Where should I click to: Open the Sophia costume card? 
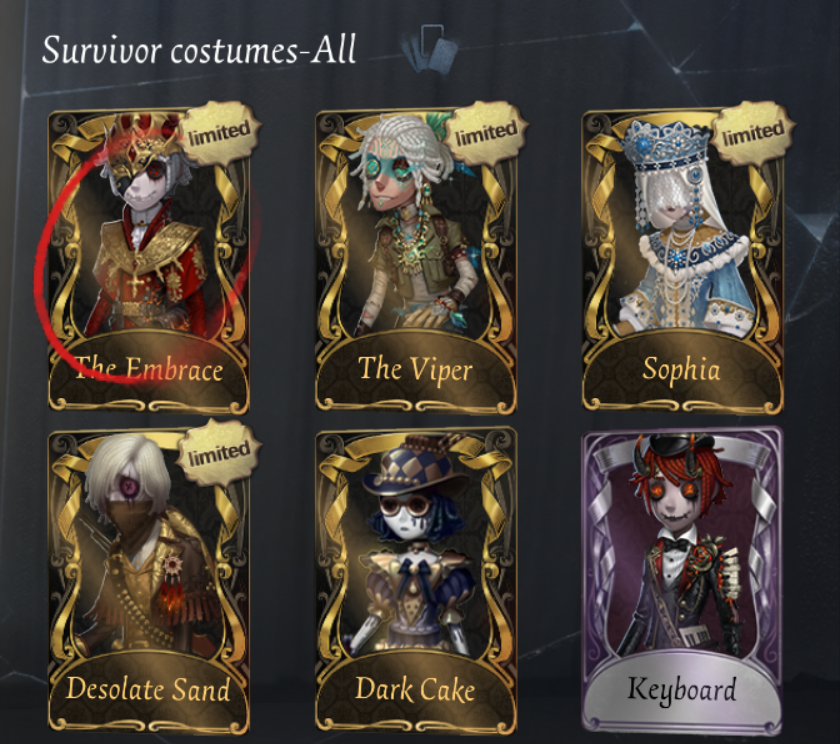[x=682, y=261]
